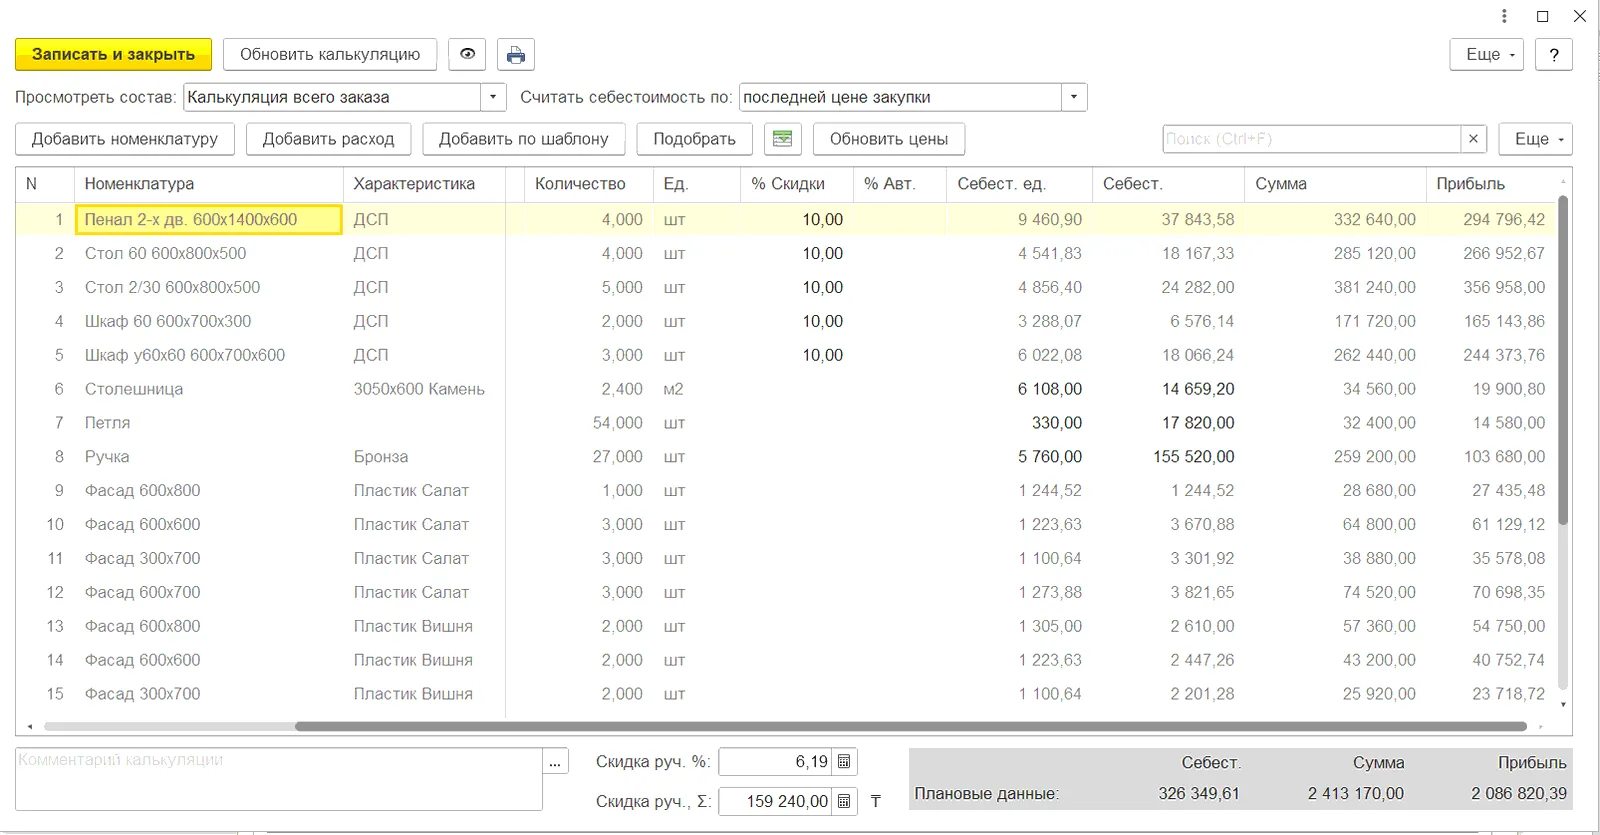Open the table toolbar Еще menu
Screen dimensions: 1600x835
coord(1535,139)
